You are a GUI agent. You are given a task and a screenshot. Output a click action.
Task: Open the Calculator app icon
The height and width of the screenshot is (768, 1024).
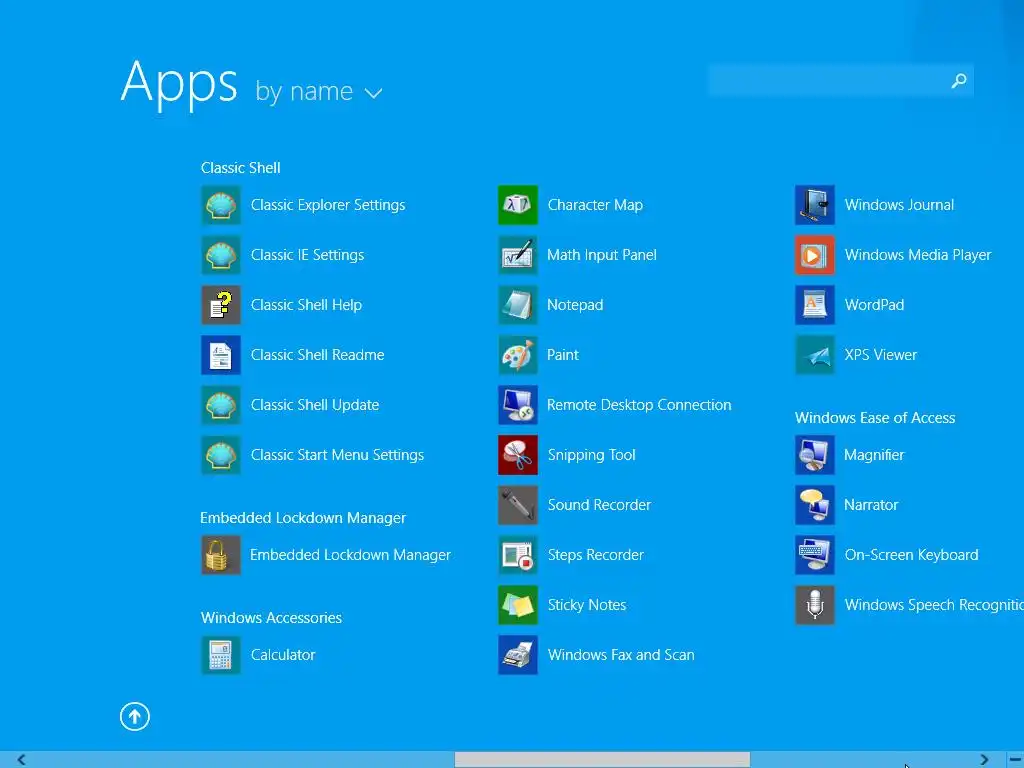[221, 655]
